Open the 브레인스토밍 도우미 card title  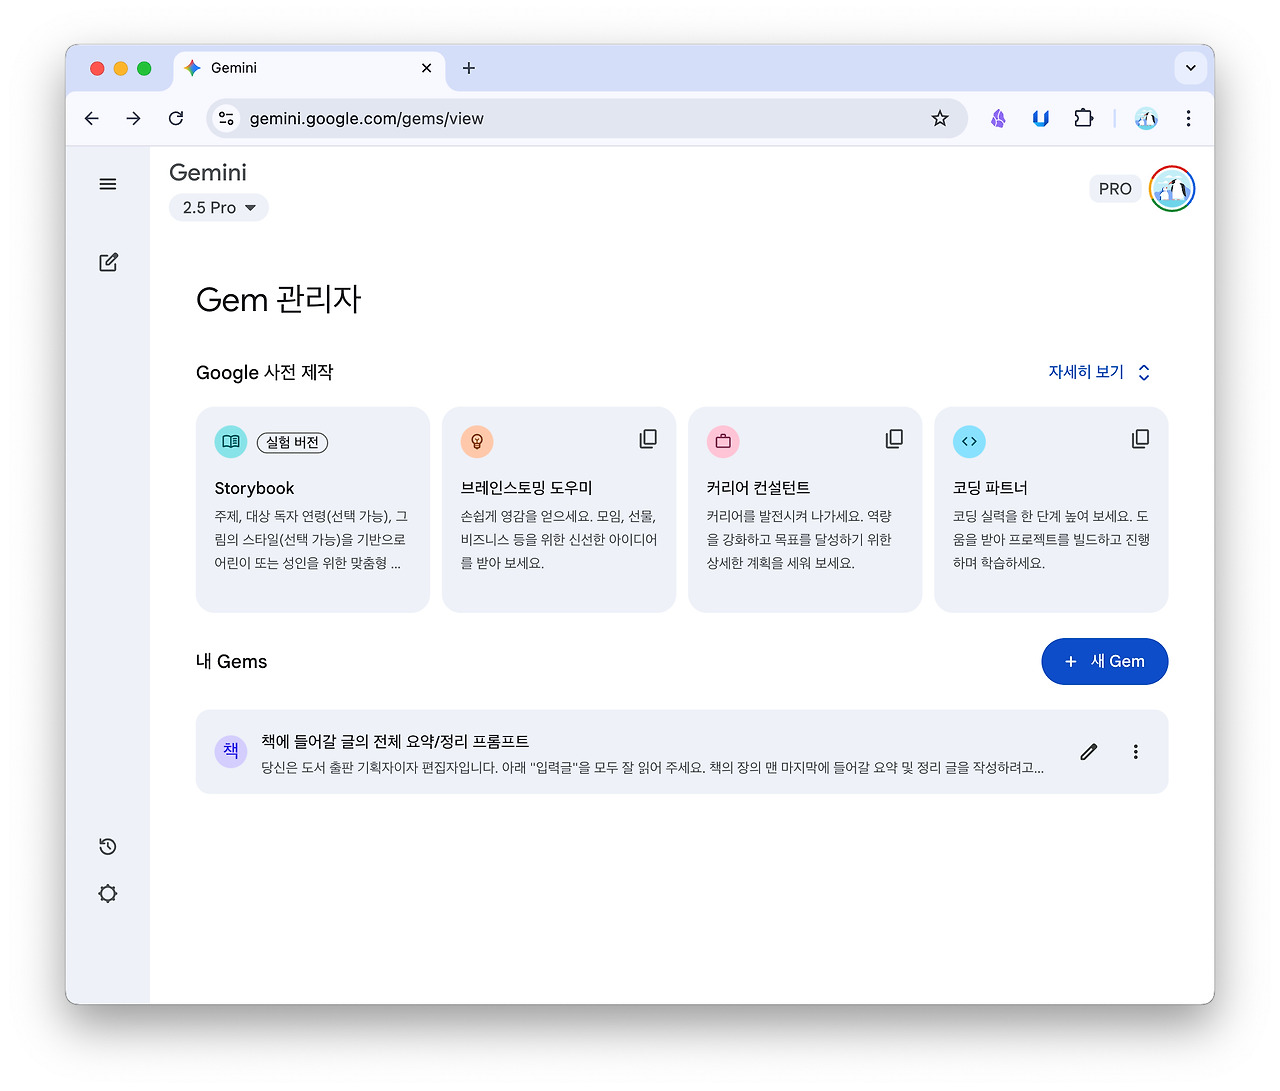(526, 488)
